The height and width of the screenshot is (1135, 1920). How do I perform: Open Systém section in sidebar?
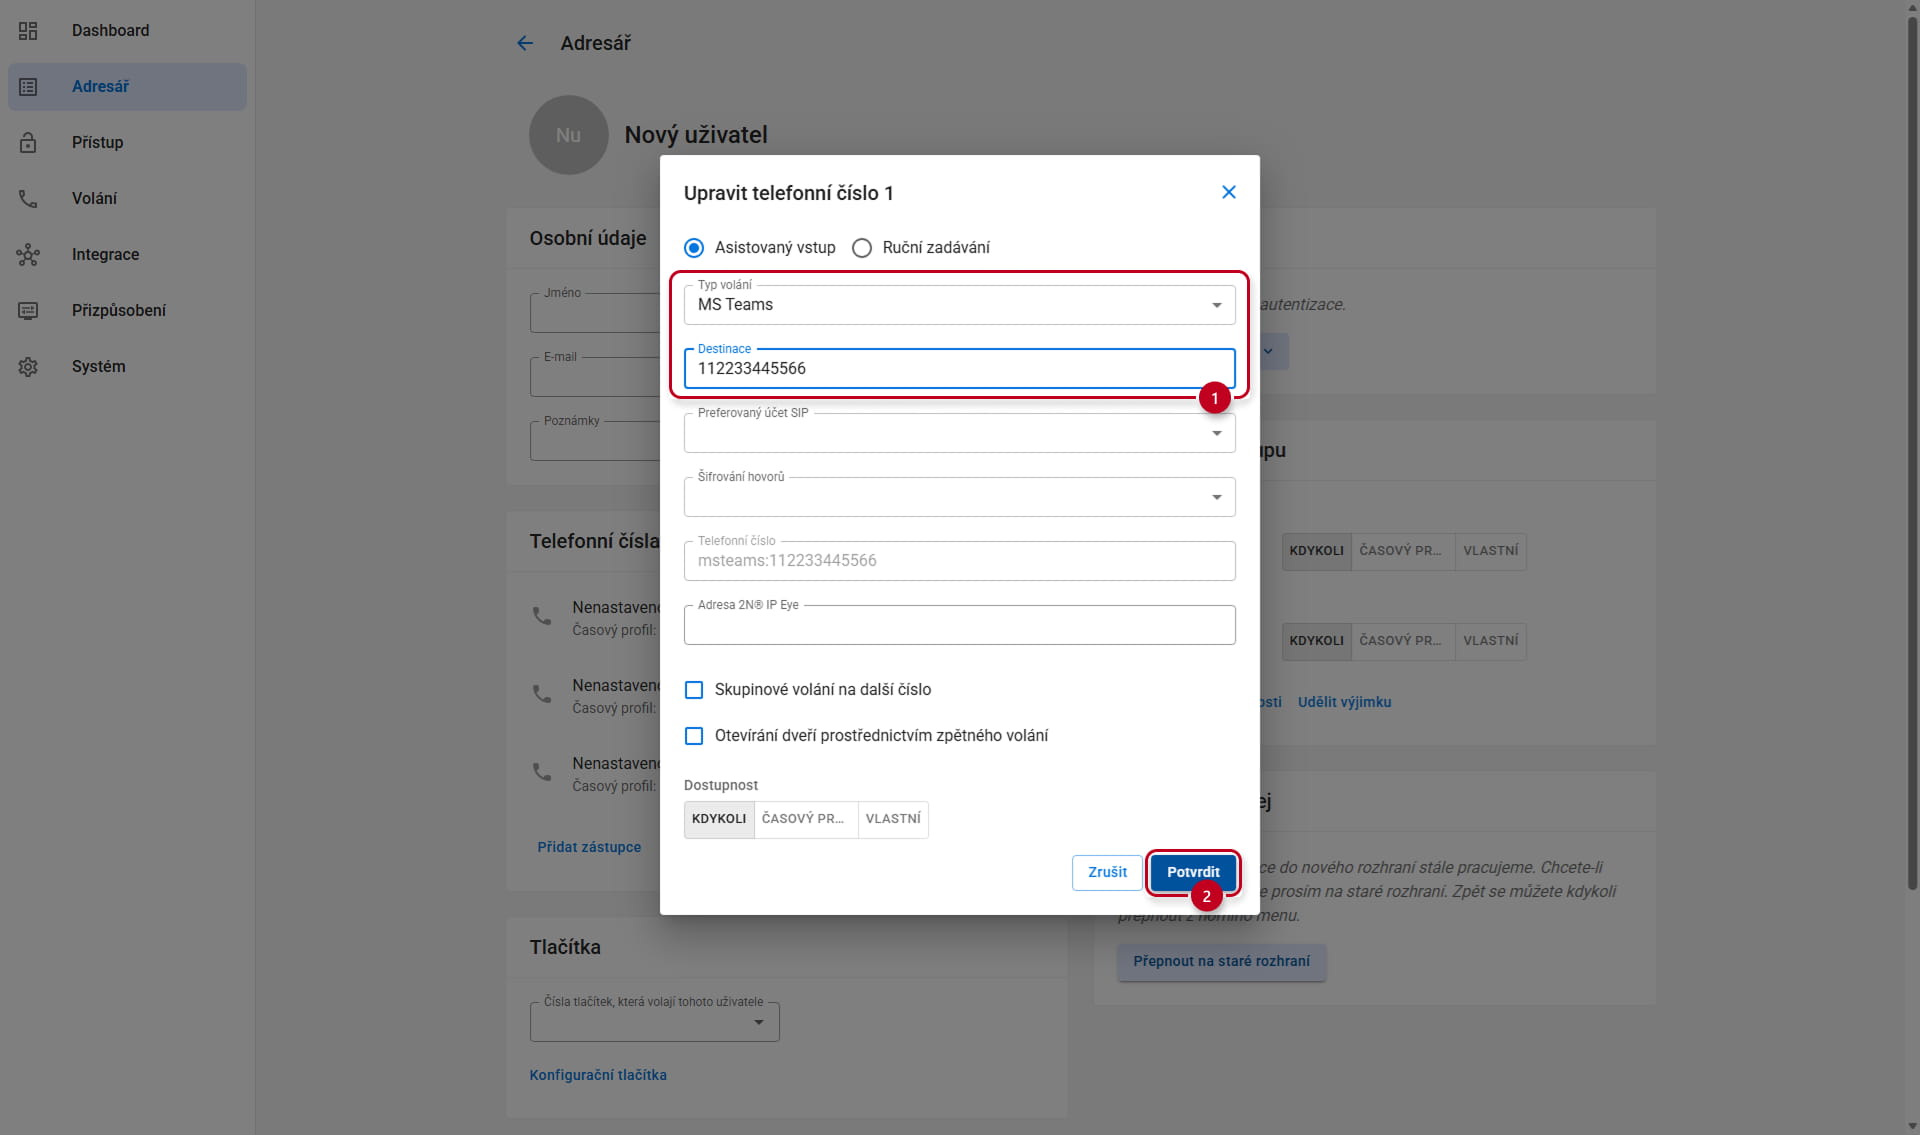pos(127,367)
